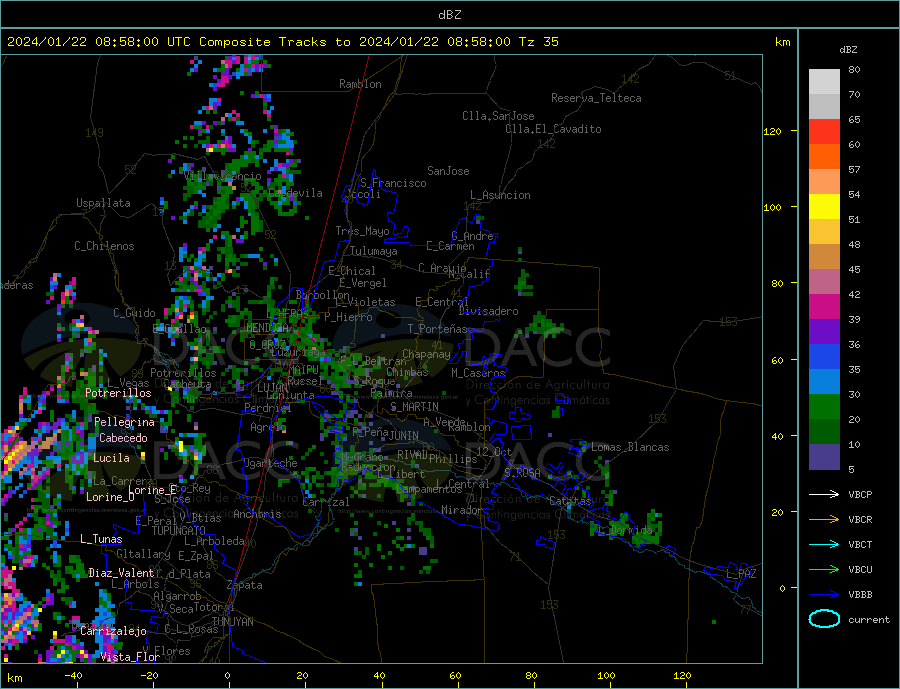Image resolution: width=900 pixels, height=689 pixels.
Task: Click the orange VBCR arrow in the legend
Action: point(824,520)
